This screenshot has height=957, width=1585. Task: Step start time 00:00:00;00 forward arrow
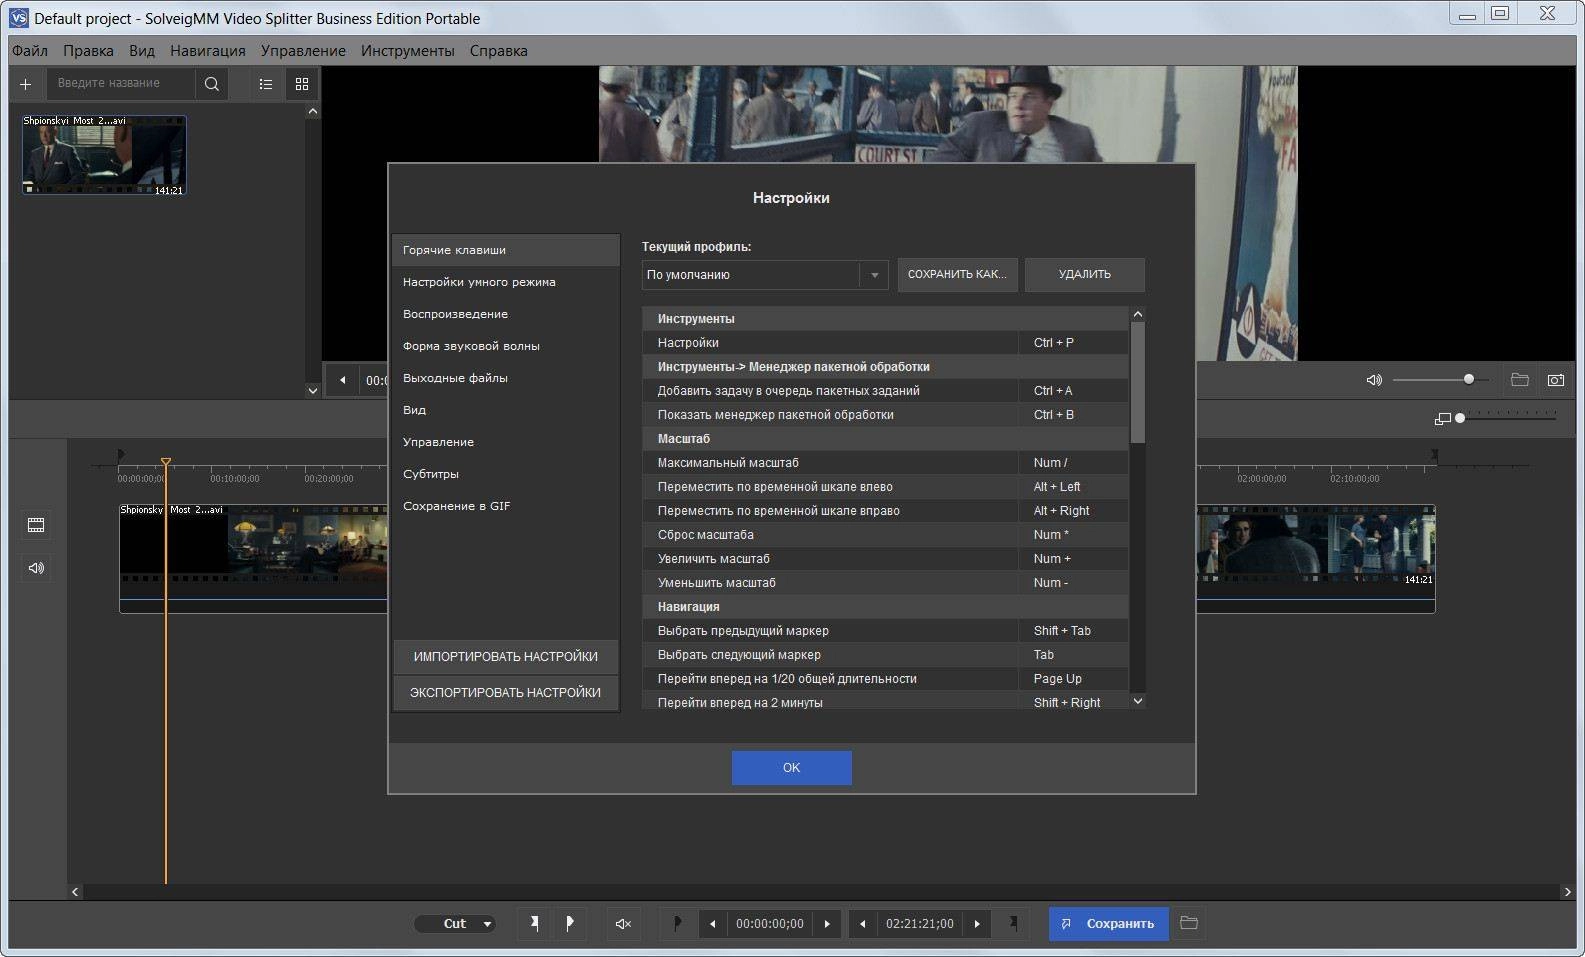tap(827, 923)
